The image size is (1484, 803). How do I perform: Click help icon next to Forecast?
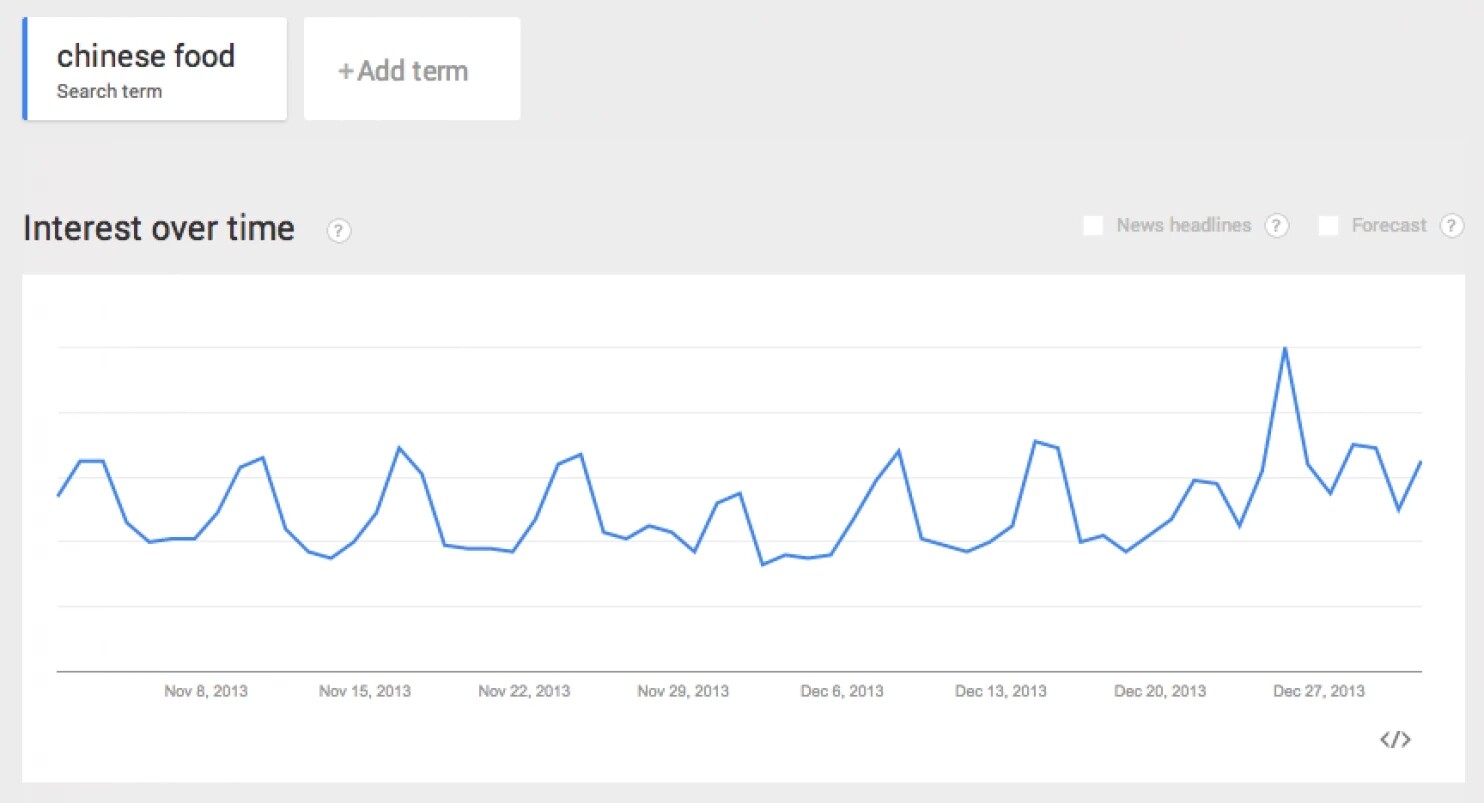pos(1451,226)
